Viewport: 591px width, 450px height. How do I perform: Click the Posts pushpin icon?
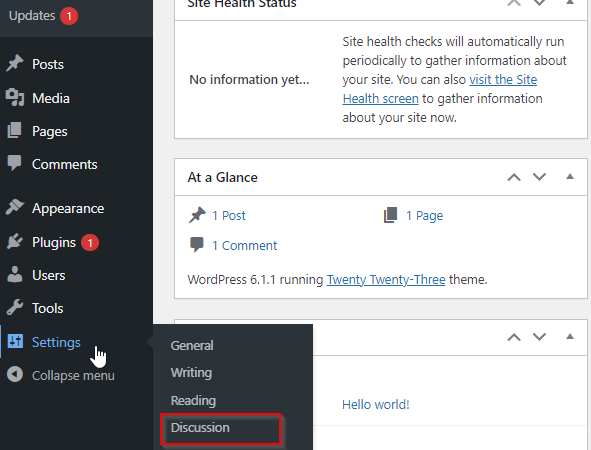pyautogui.click(x=15, y=63)
